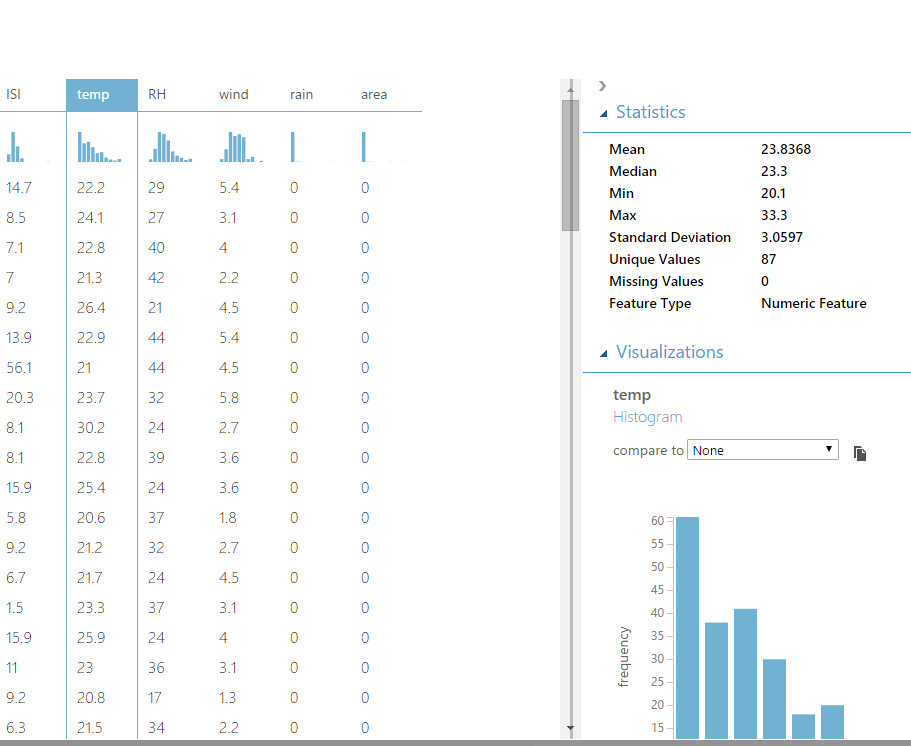Click the table scrollbar down arrow
This screenshot has height=746, width=911.
[x=570, y=727]
